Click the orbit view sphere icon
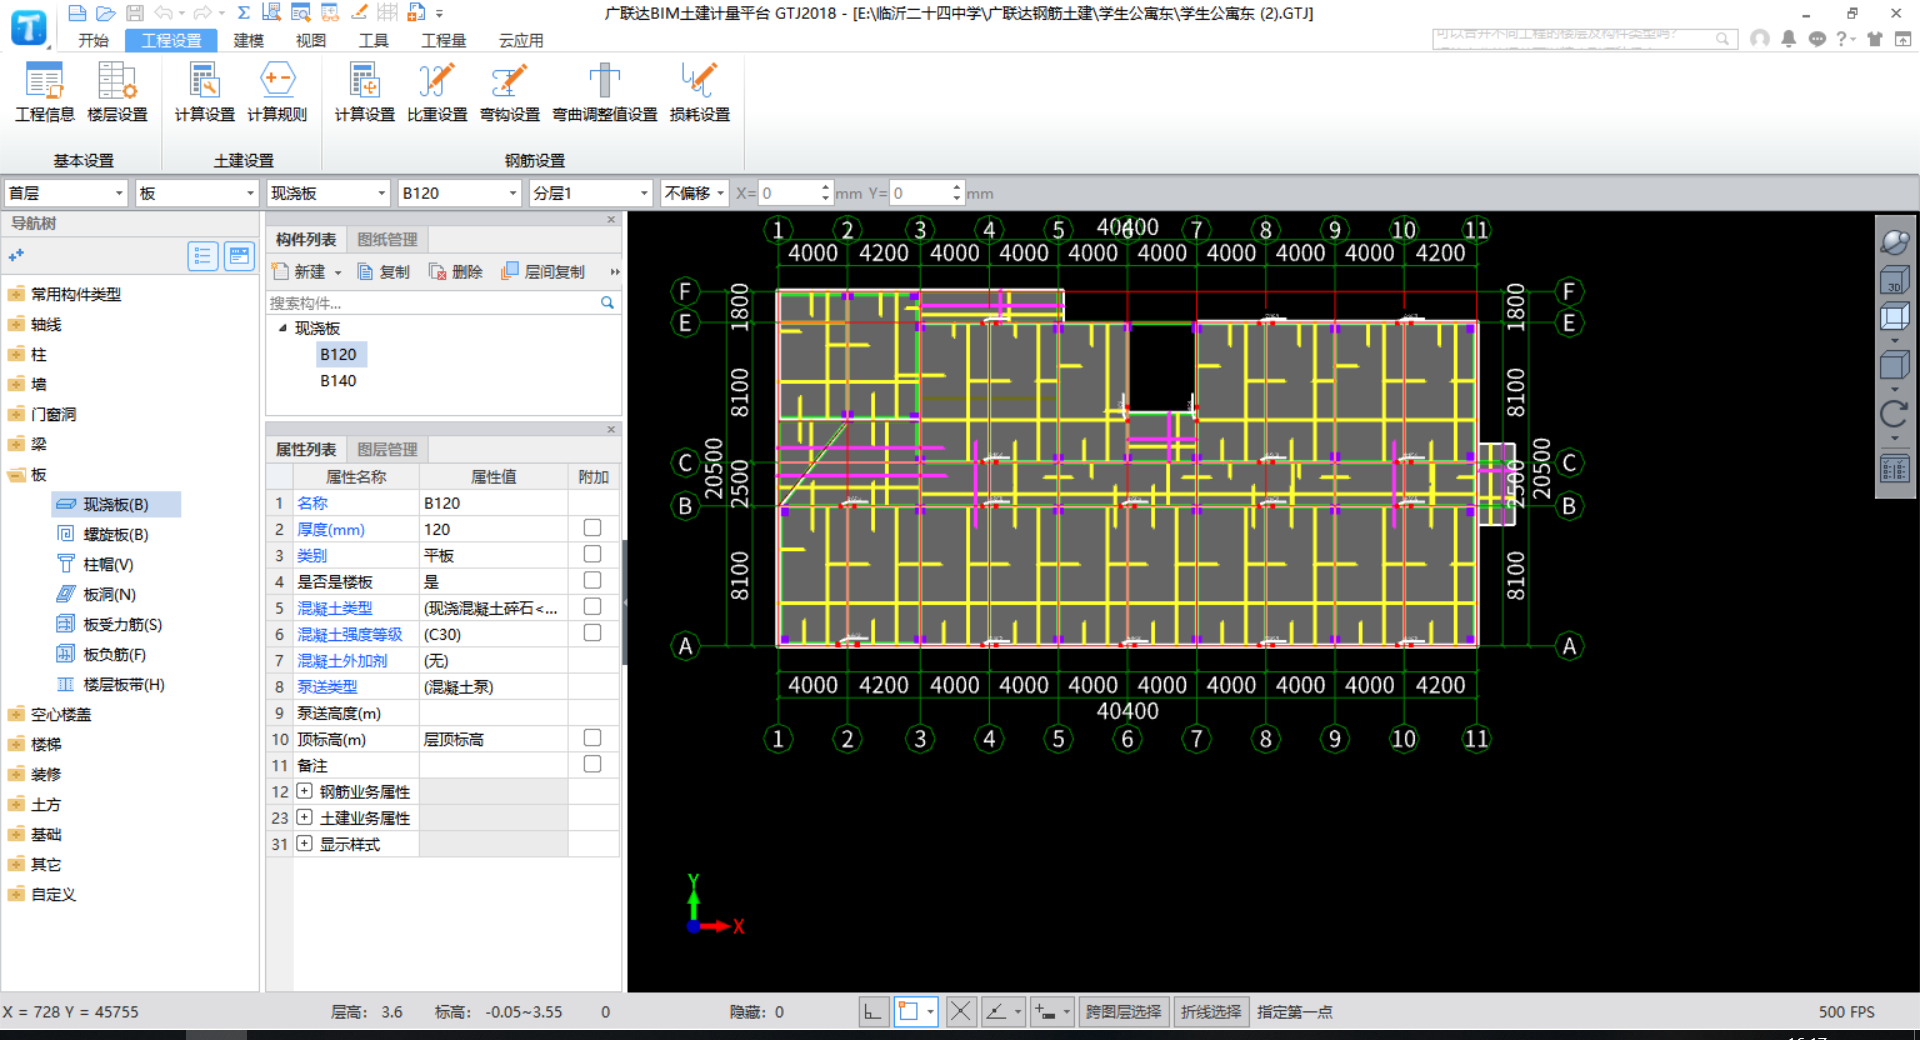The image size is (1920, 1040). click(x=1894, y=241)
